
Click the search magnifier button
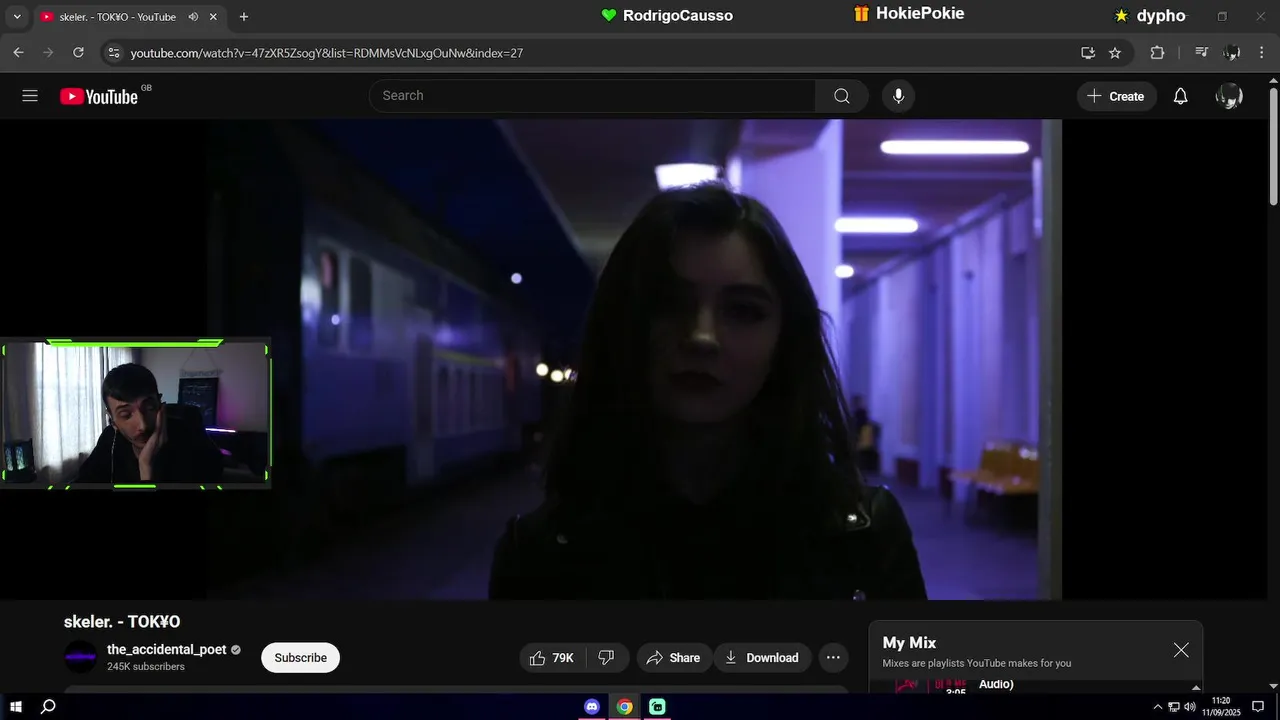coord(842,96)
